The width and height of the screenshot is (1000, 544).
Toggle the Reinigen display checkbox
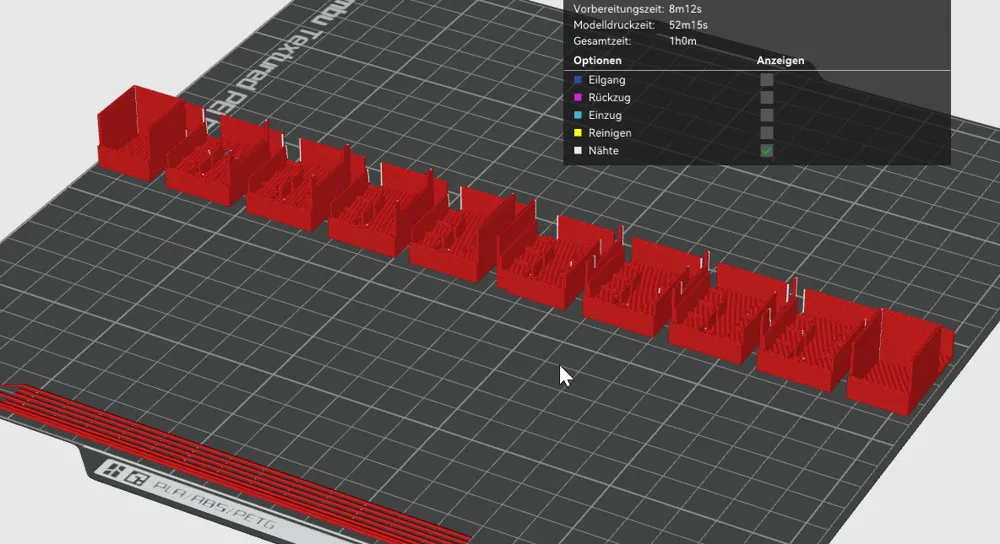767,133
